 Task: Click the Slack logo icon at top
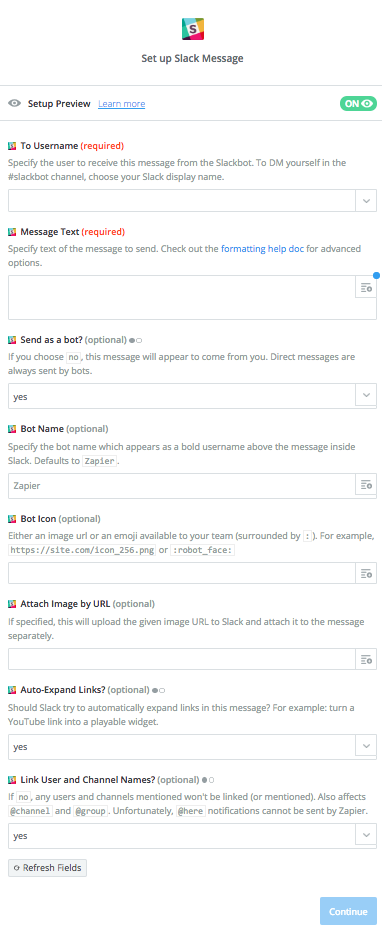pyautogui.click(x=192, y=29)
